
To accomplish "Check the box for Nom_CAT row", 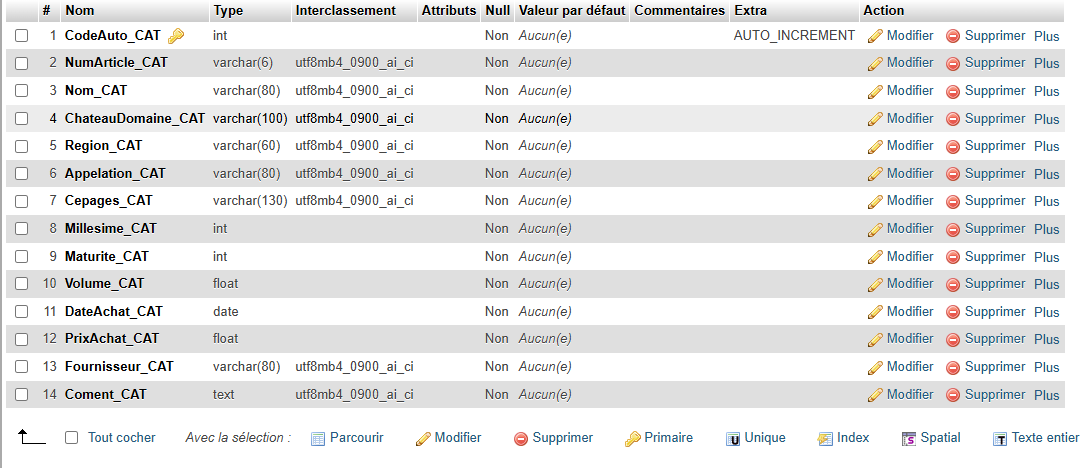I will [22, 90].
